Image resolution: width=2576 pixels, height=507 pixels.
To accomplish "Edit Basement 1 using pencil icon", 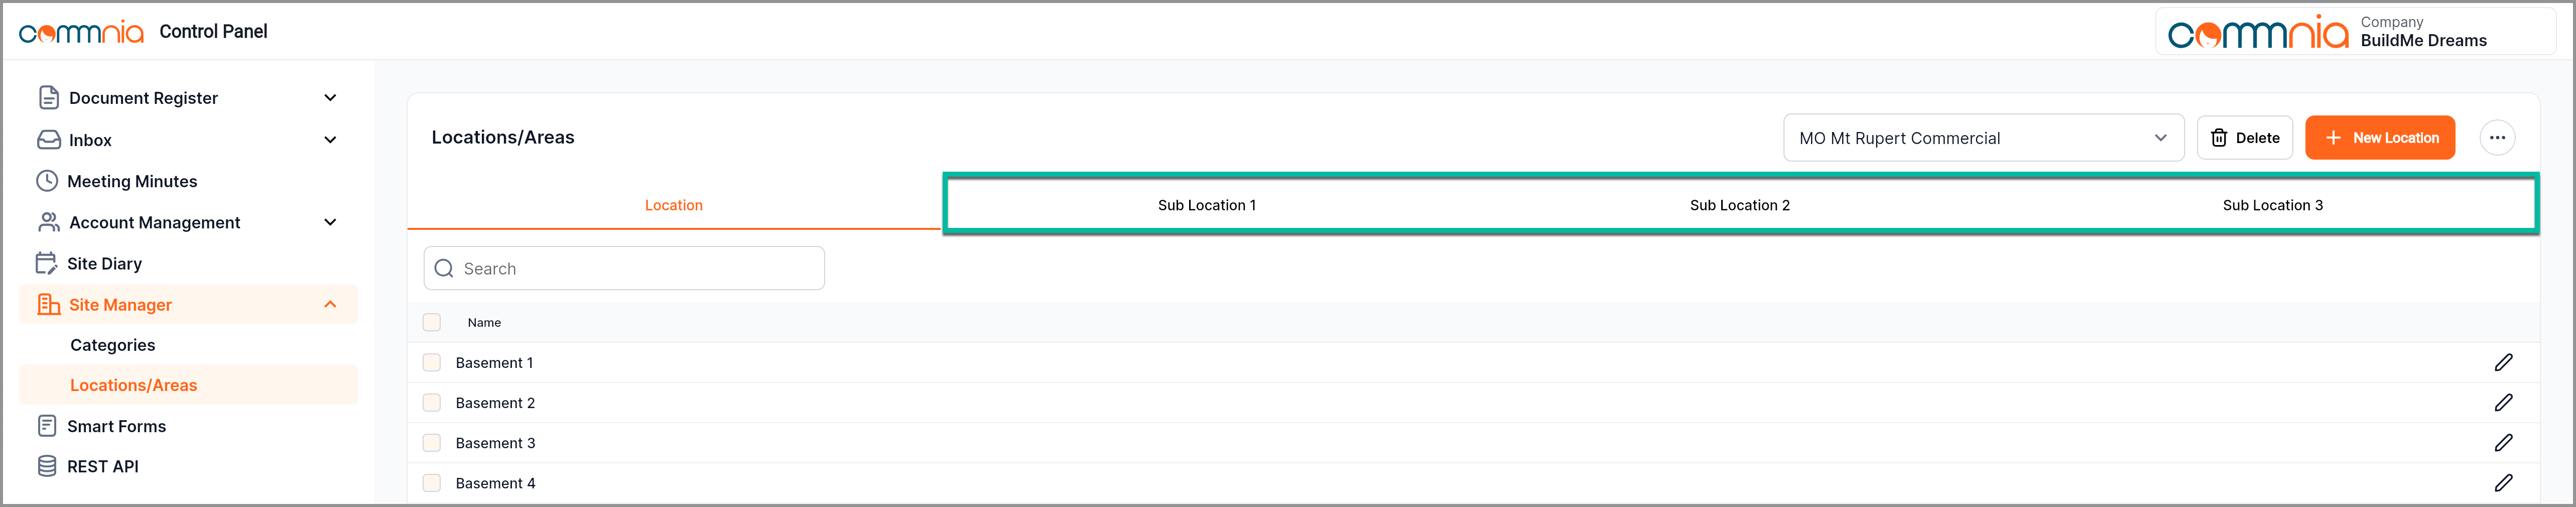I will [x=2503, y=363].
